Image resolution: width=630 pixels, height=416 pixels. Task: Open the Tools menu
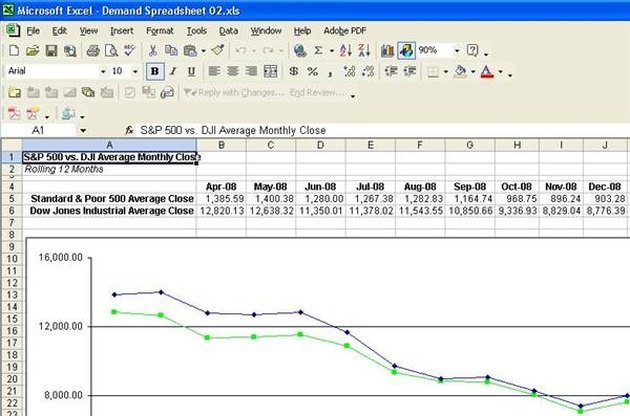click(196, 31)
